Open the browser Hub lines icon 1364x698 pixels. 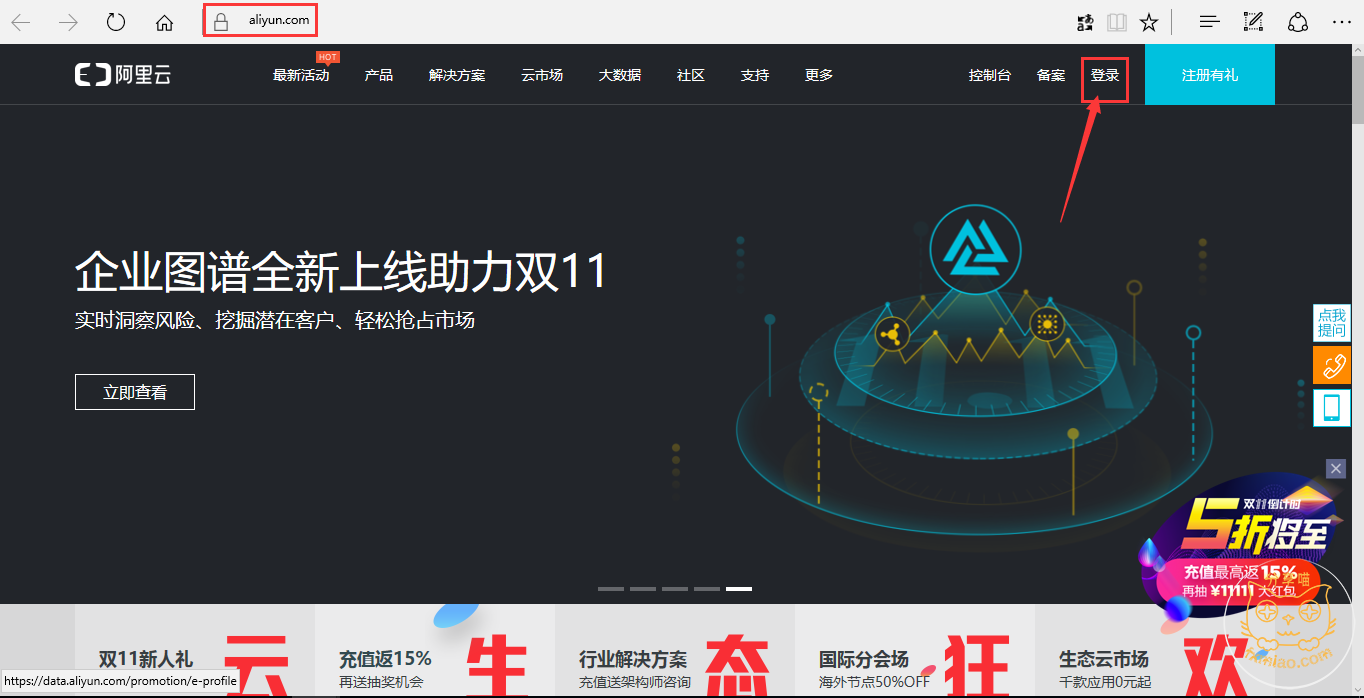tap(1209, 22)
